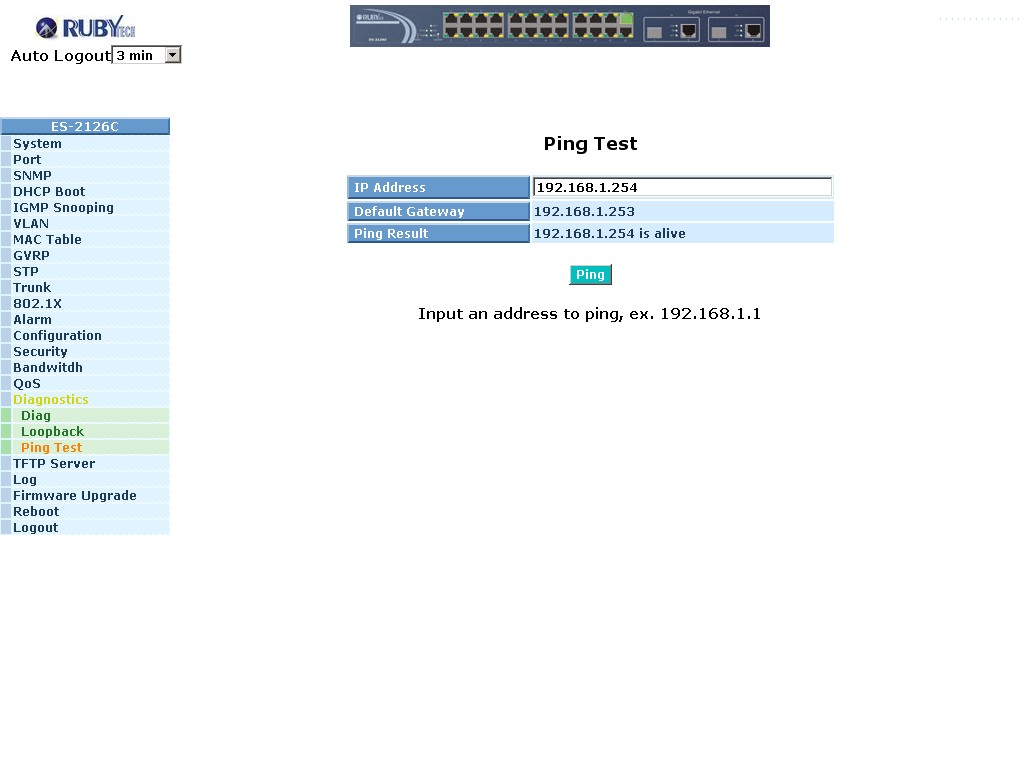Open TFTP Server page
Screen dimensions: 1024x768
click(x=54, y=464)
